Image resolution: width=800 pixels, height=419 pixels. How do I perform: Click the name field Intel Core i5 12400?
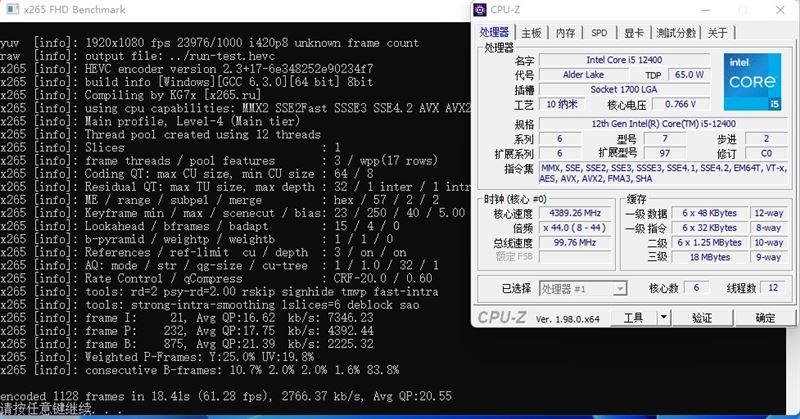click(624, 60)
